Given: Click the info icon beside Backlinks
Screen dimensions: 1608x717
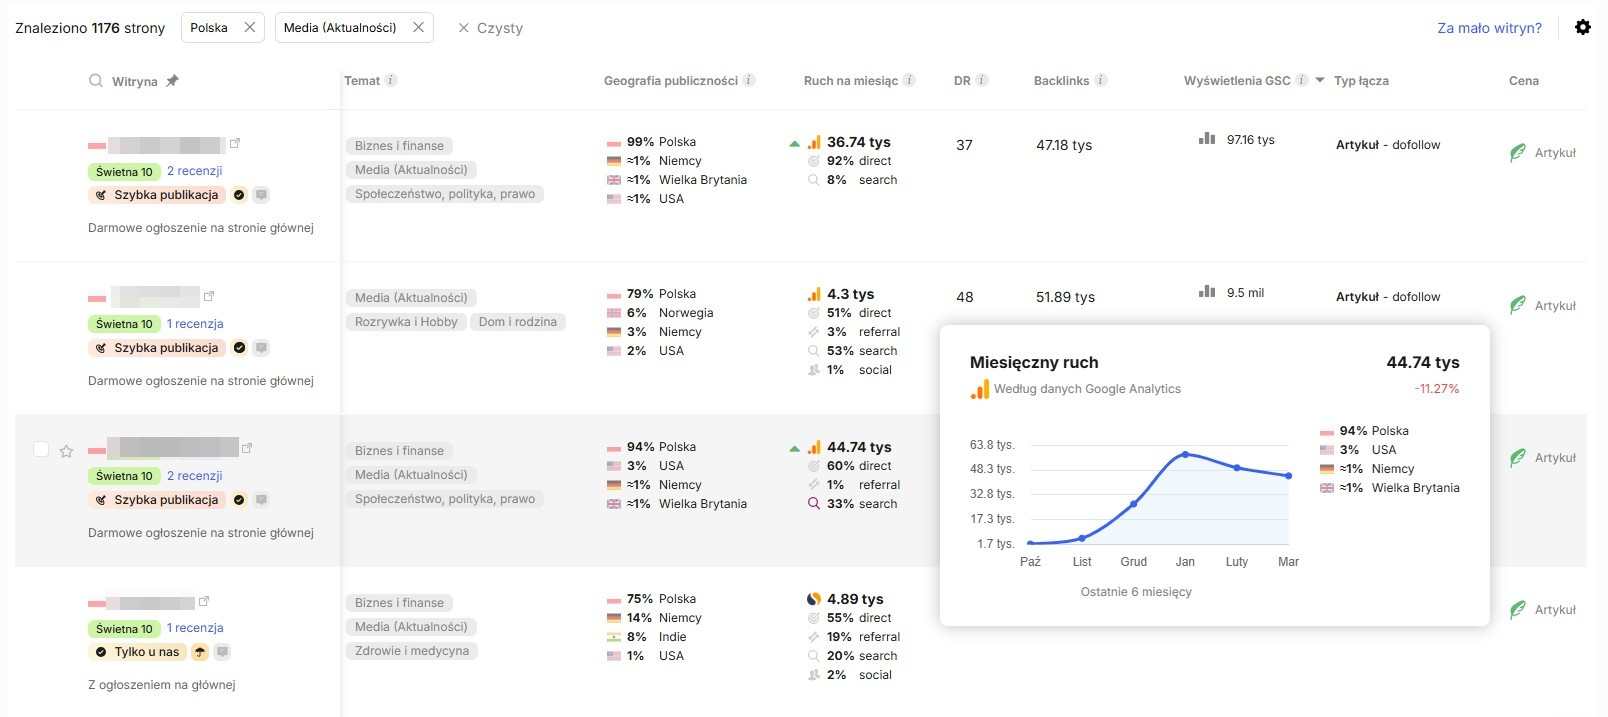Looking at the screenshot, I should pos(1100,80).
